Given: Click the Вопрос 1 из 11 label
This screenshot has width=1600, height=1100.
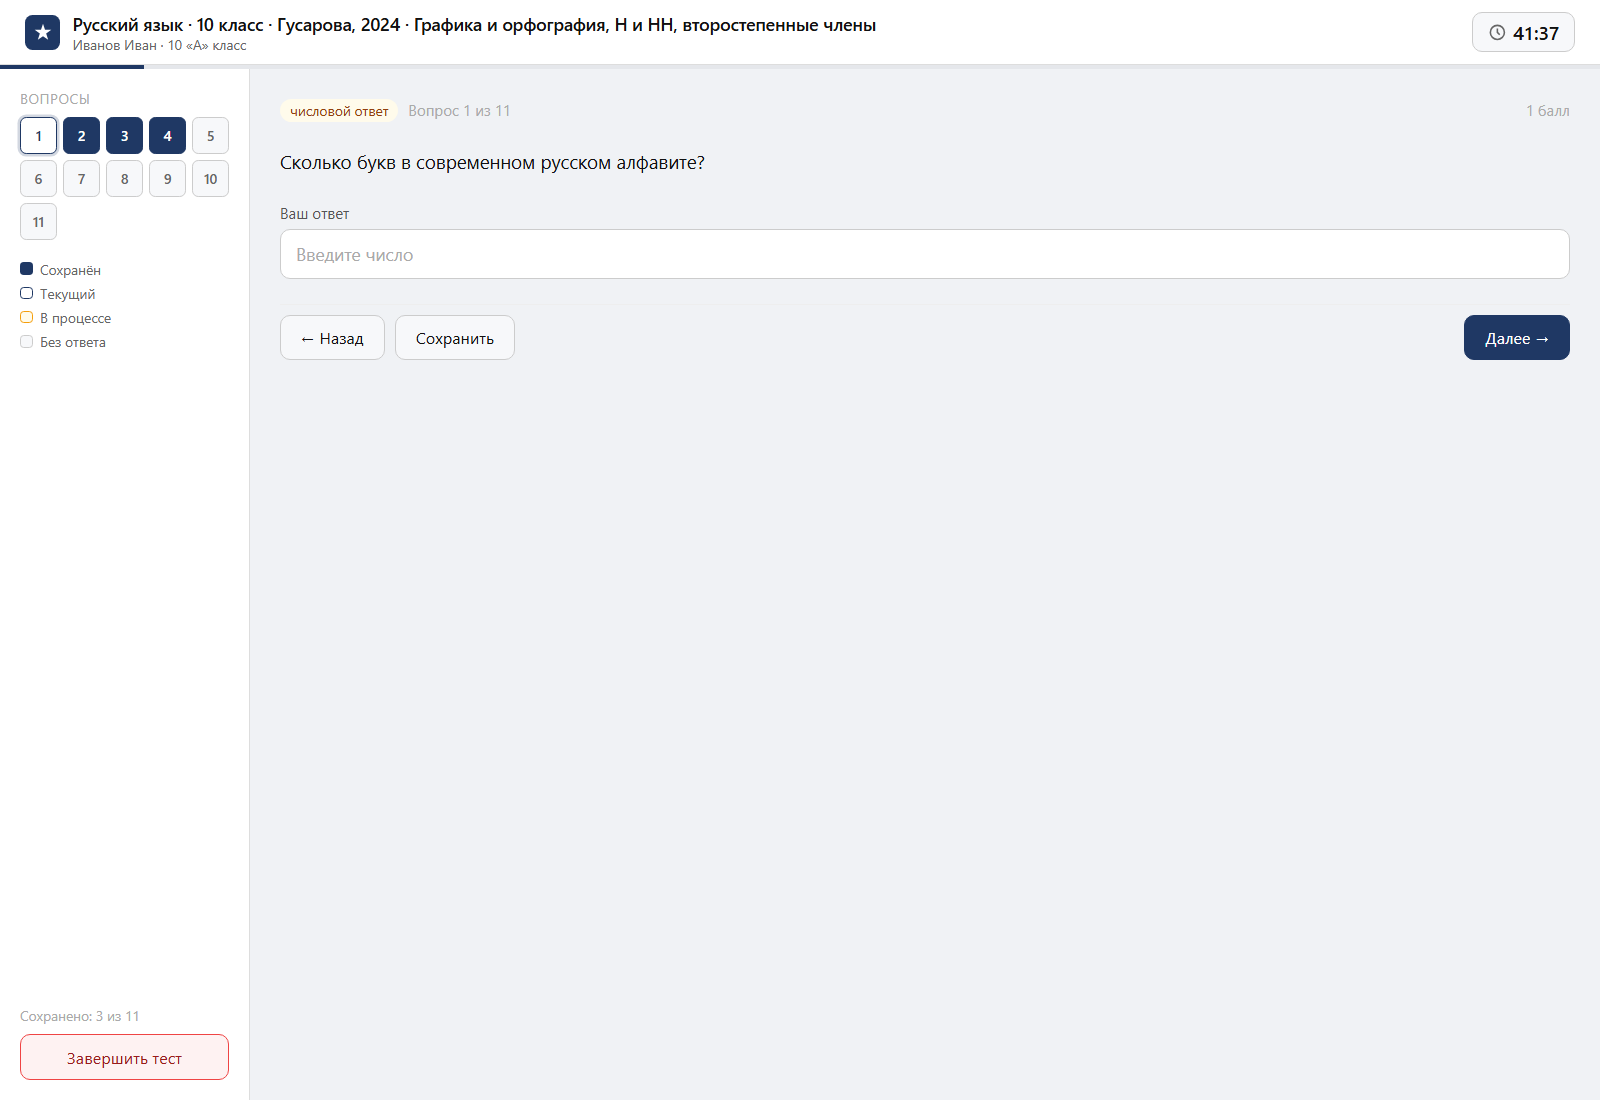Looking at the screenshot, I should 459,111.
